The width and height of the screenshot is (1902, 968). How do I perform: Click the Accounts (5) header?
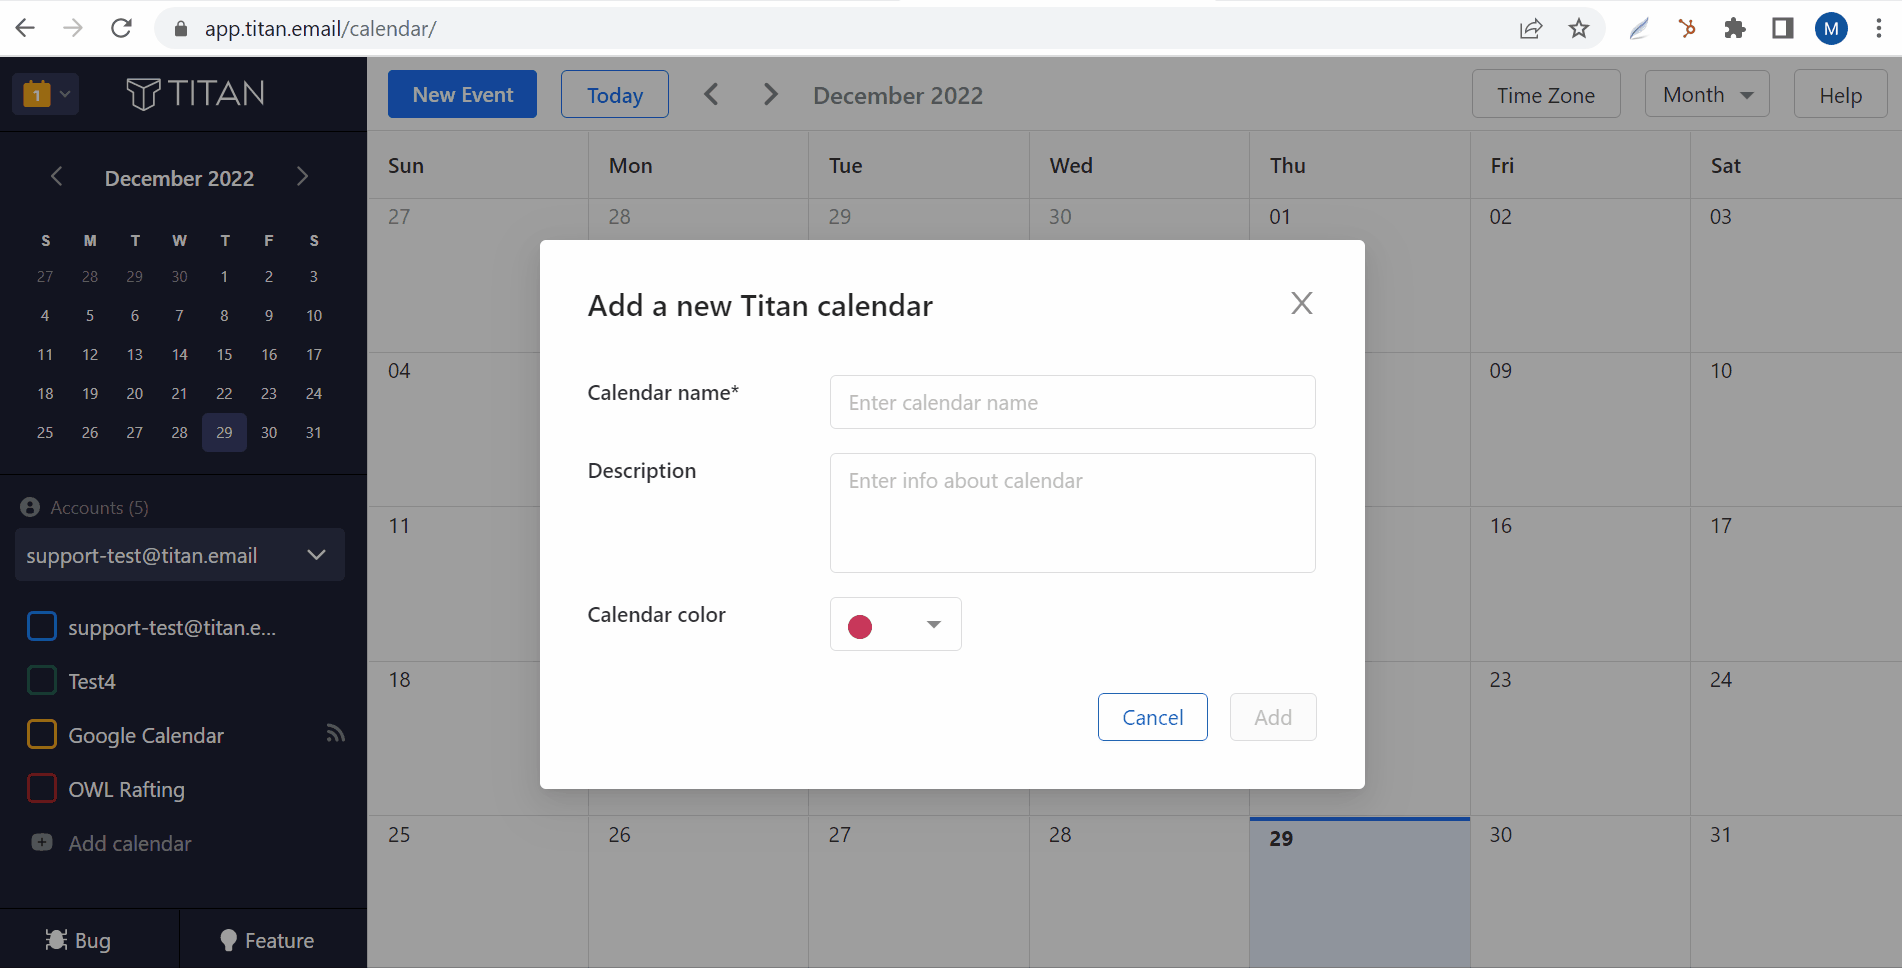[100, 508]
